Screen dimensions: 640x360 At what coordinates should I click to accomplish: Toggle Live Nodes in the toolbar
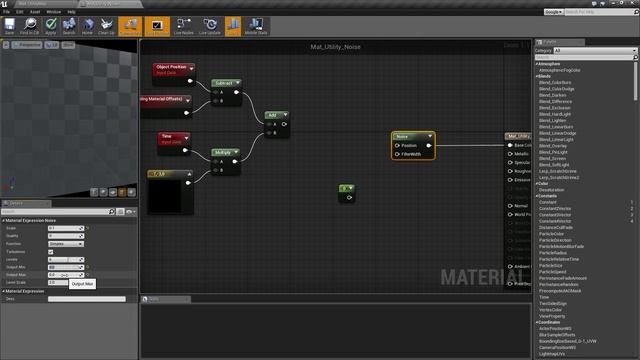click(x=184, y=26)
